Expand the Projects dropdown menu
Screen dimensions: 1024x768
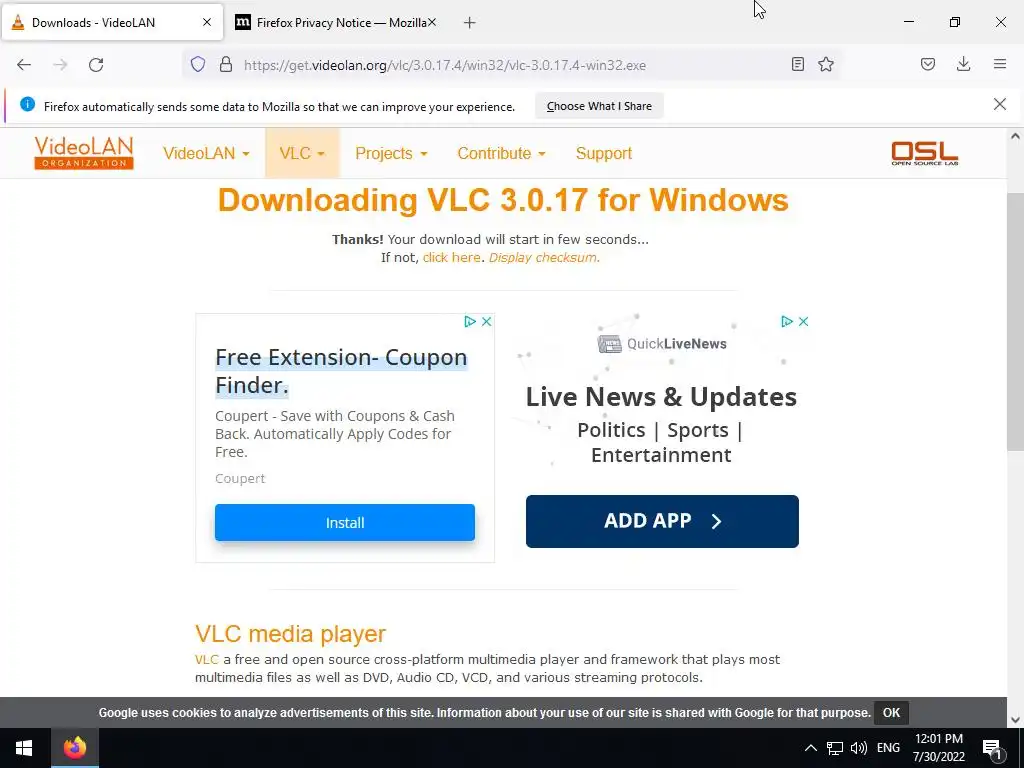[391, 153]
